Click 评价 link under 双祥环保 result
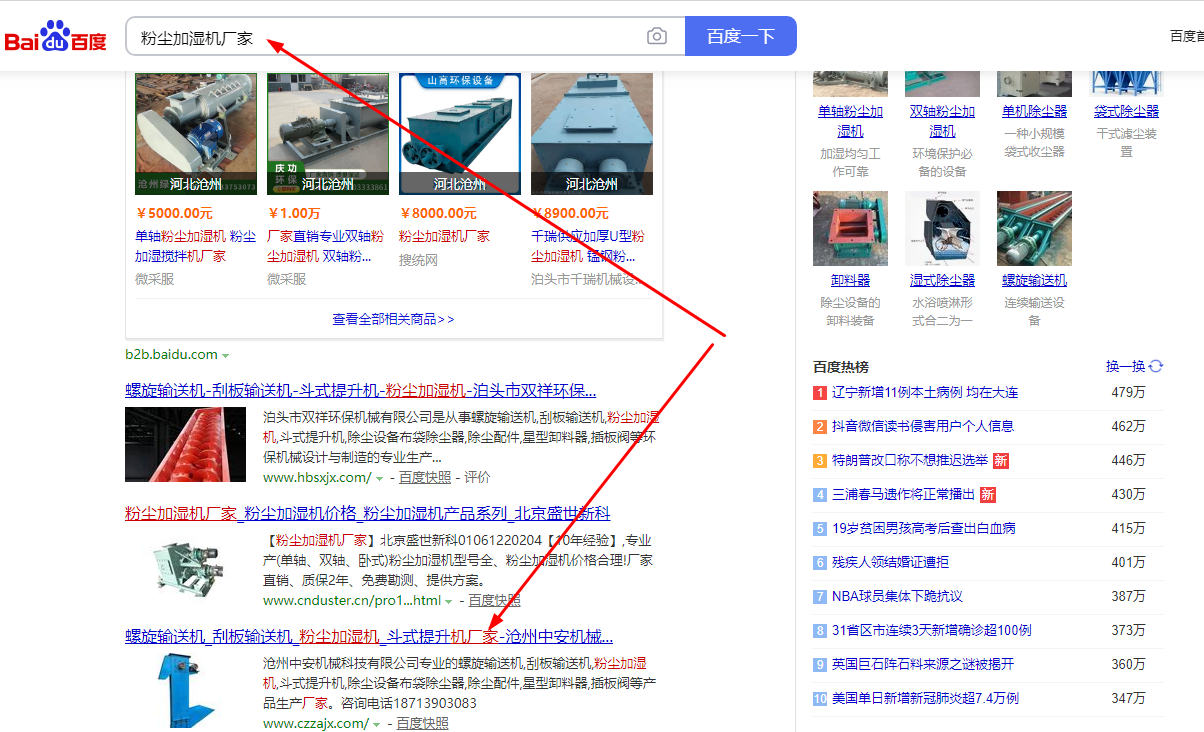Image resolution: width=1204 pixels, height=732 pixels. pyautogui.click(x=477, y=478)
